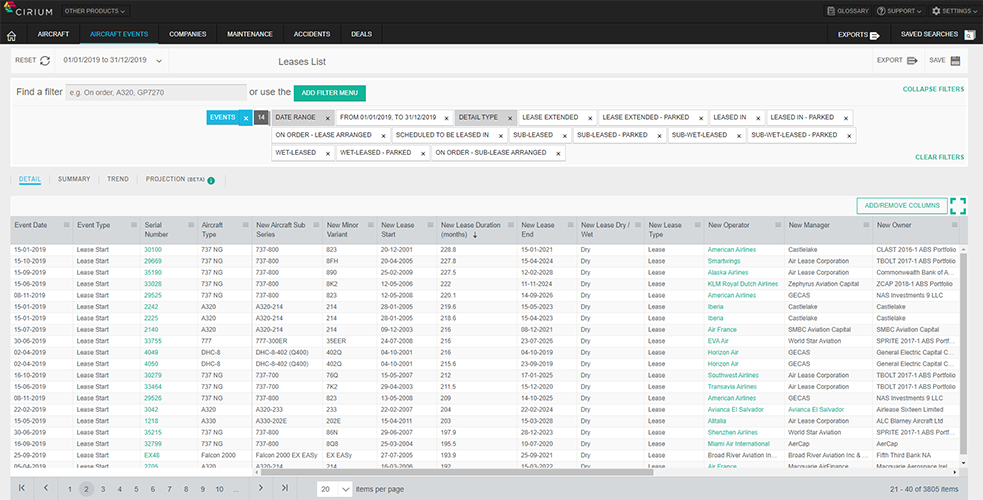
Task: Open the Maintenance tab
Action: point(250,34)
